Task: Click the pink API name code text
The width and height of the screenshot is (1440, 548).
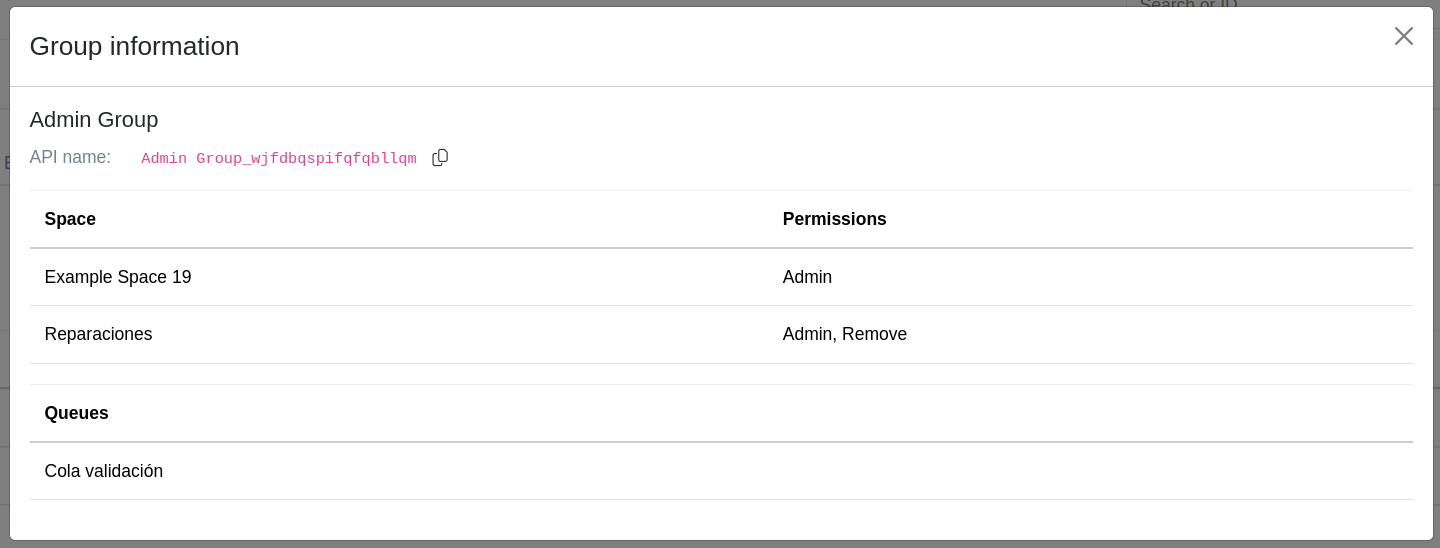Action: [278, 159]
